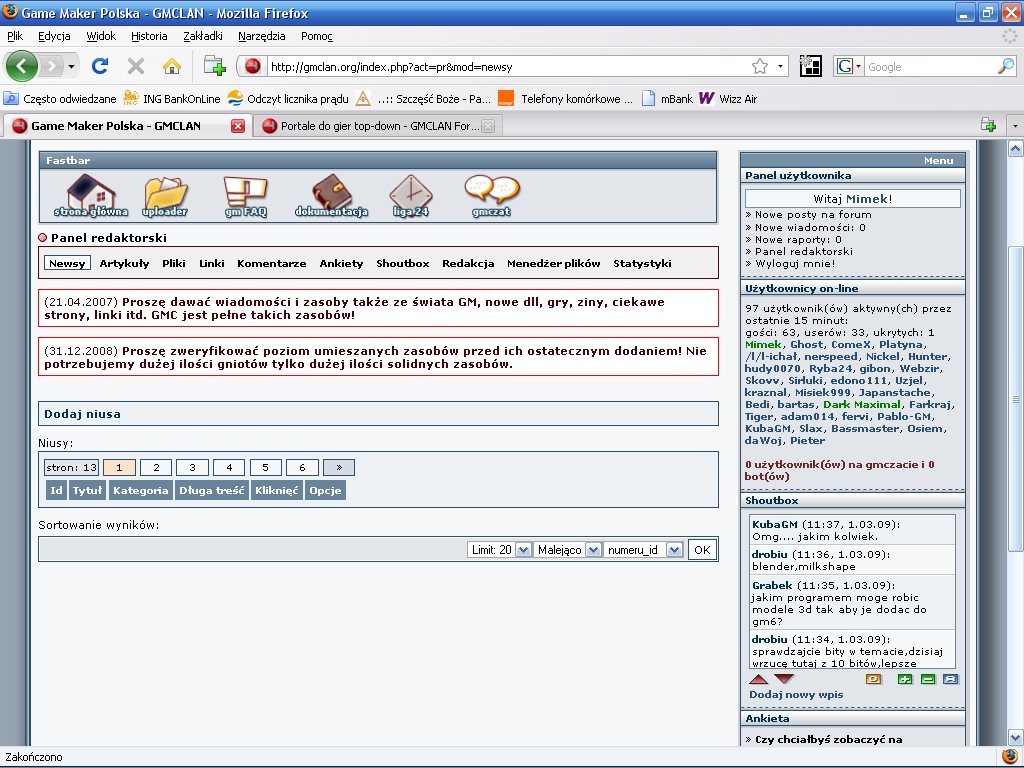Screen dimensions: 1024x768
Task: Open the Limit: 20 dropdown
Action: coord(500,550)
